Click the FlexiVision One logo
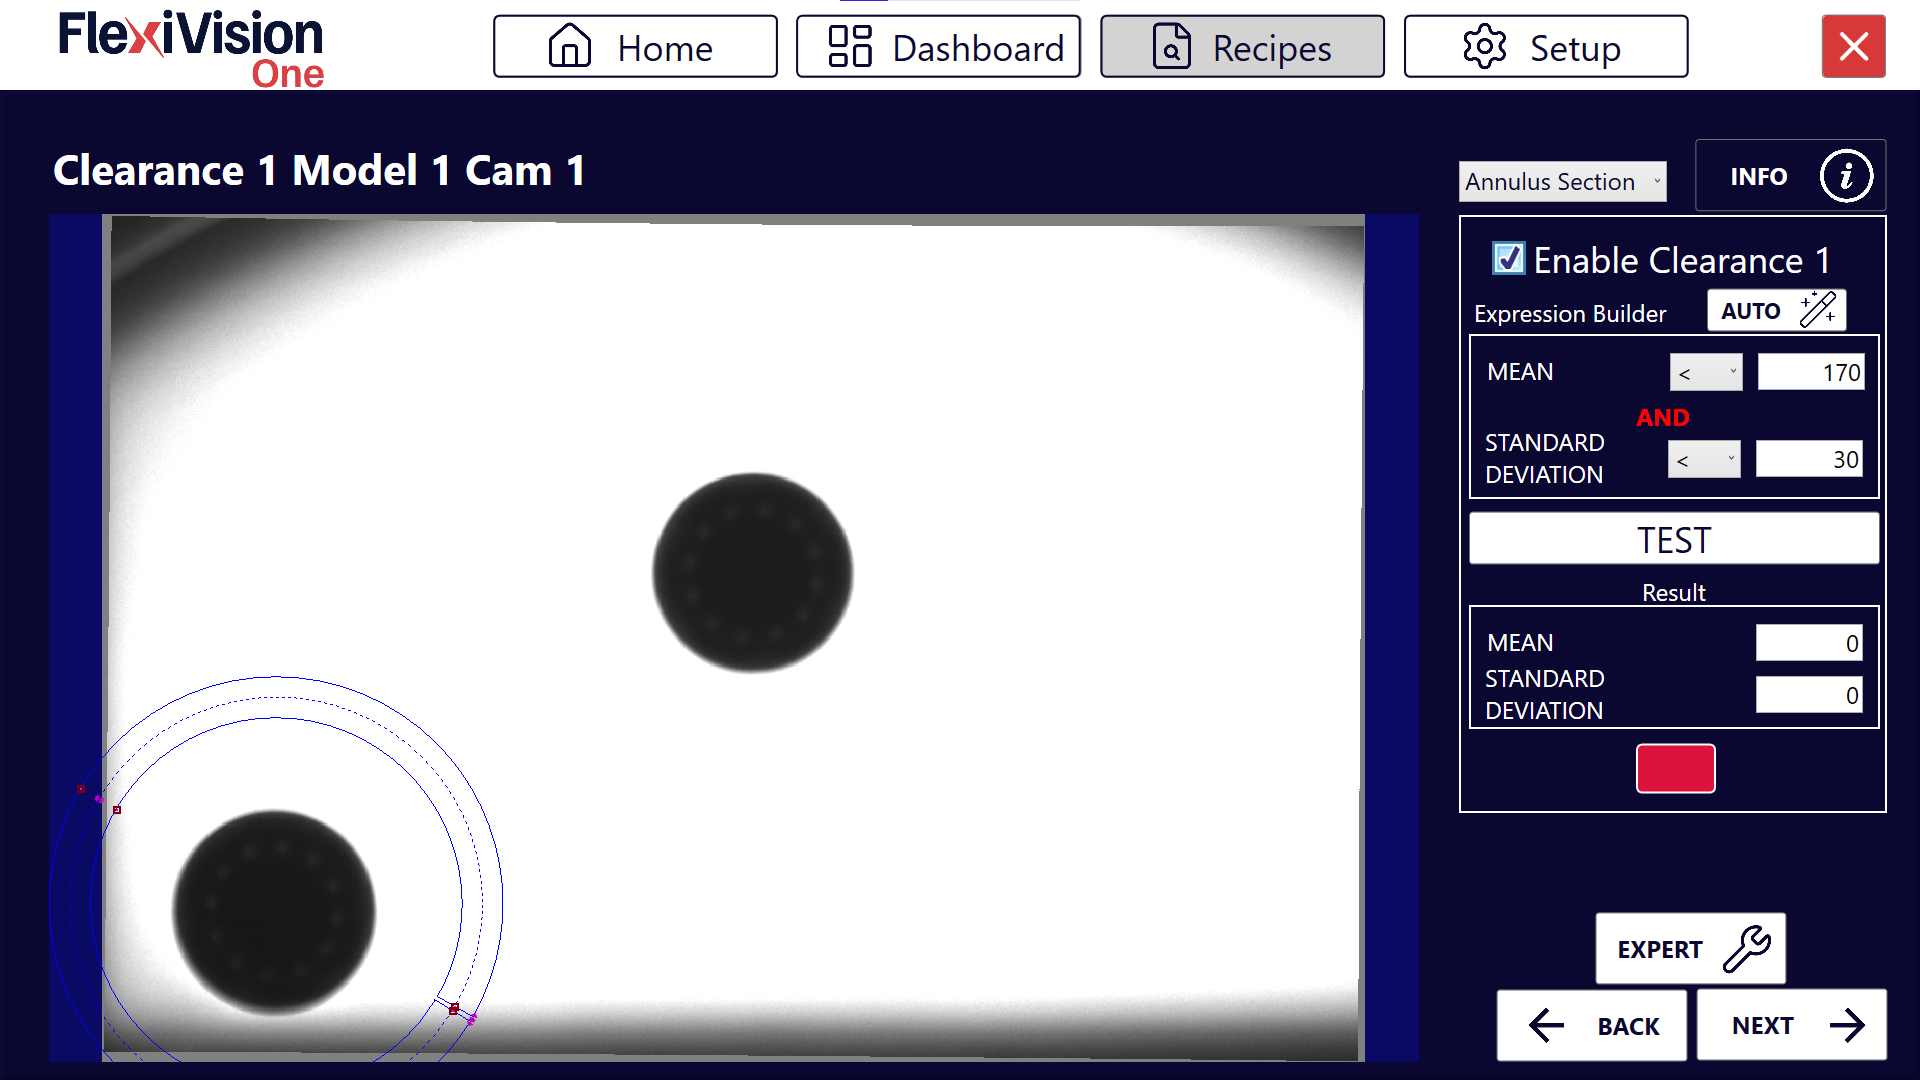The image size is (1920, 1080). (191, 48)
